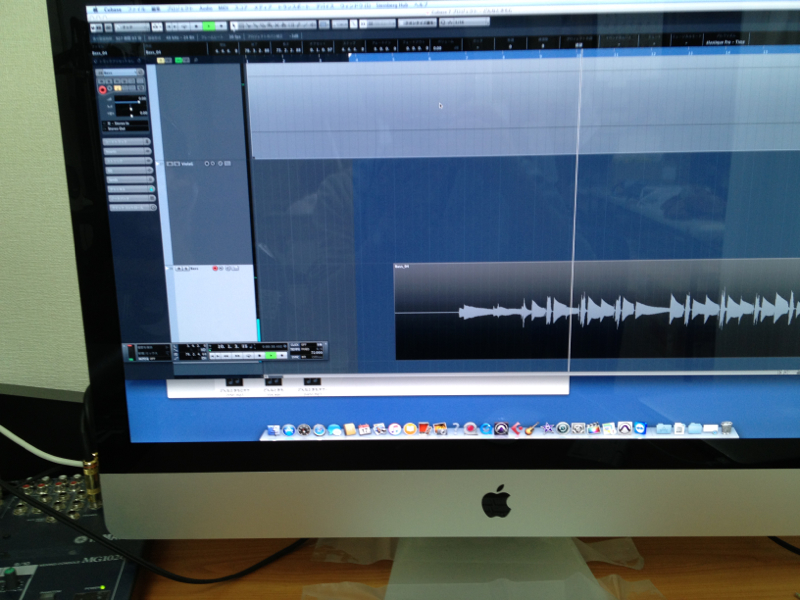Click the tempo value on the transport panel
This screenshot has width=800, height=600.
tap(316, 355)
